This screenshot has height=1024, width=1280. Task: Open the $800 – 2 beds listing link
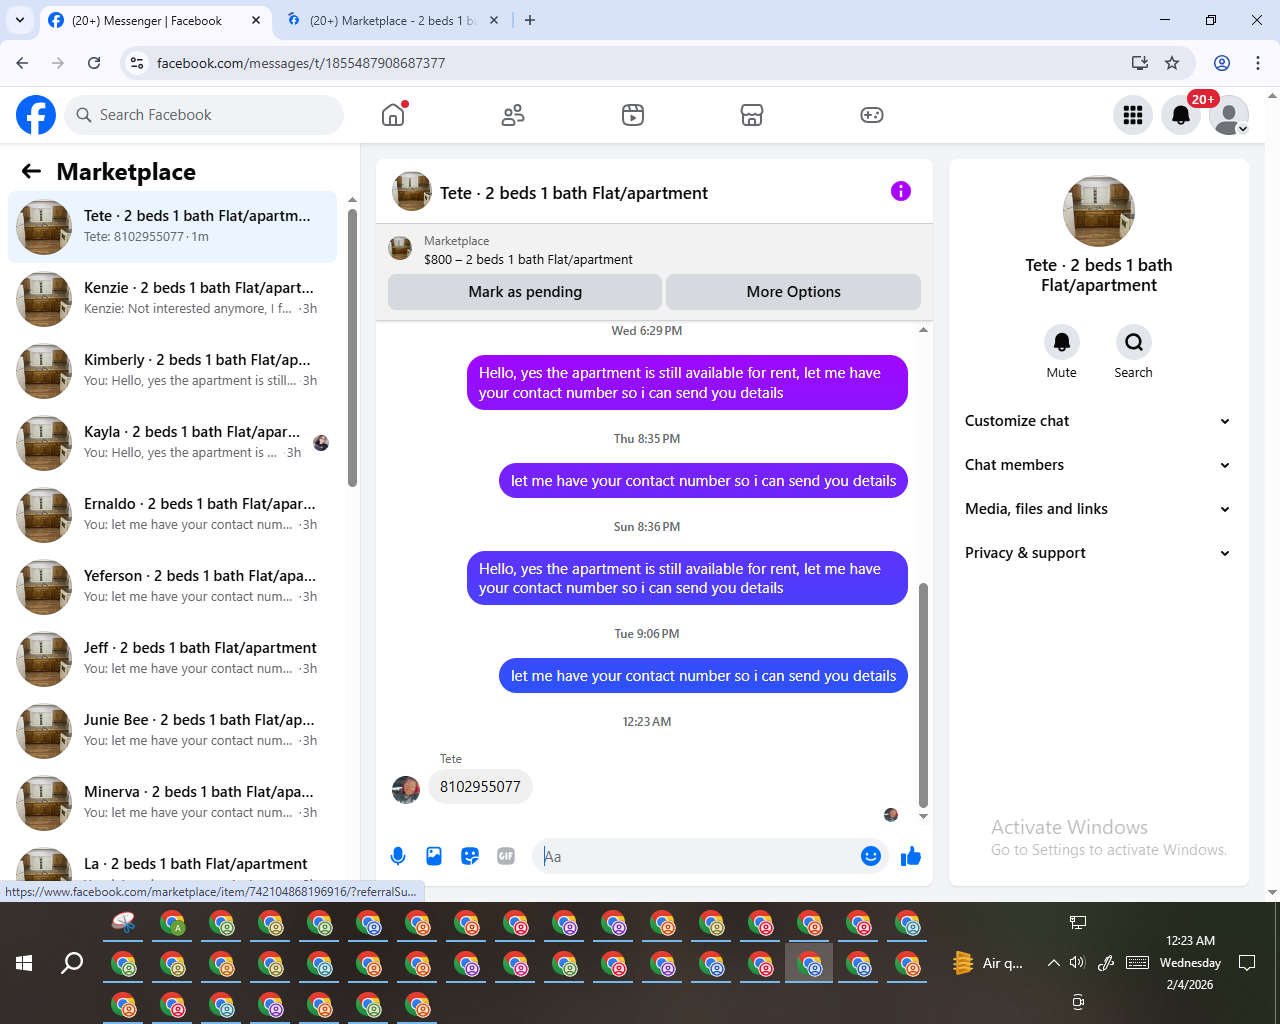coord(528,259)
